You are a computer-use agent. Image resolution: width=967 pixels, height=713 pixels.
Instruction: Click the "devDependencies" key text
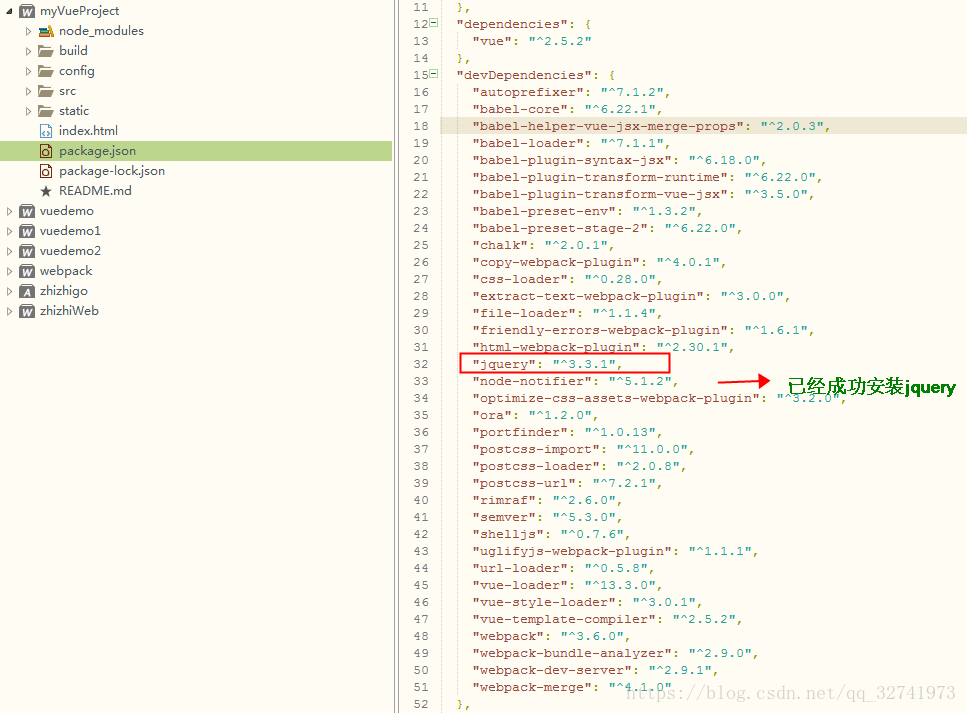(x=524, y=75)
